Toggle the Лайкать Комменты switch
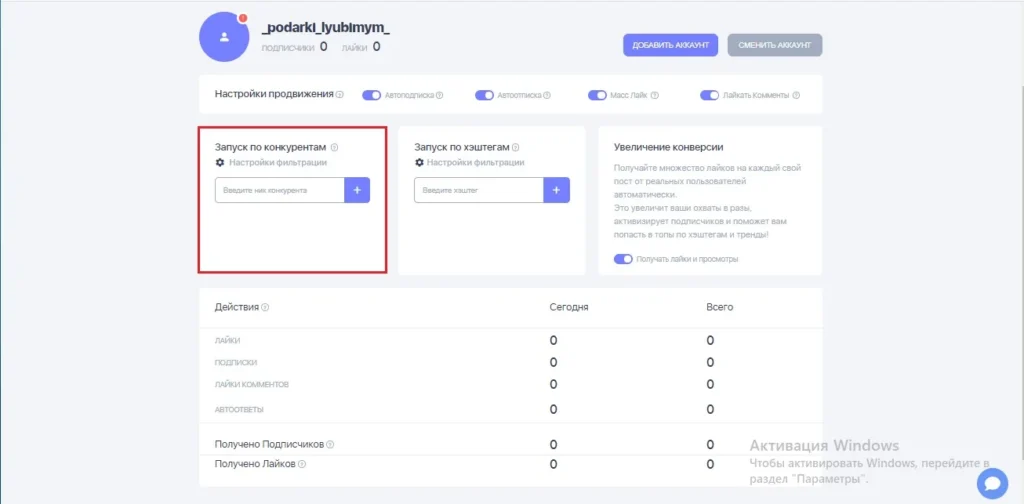Screen dimensions: 1024x504 (x=709, y=95)
